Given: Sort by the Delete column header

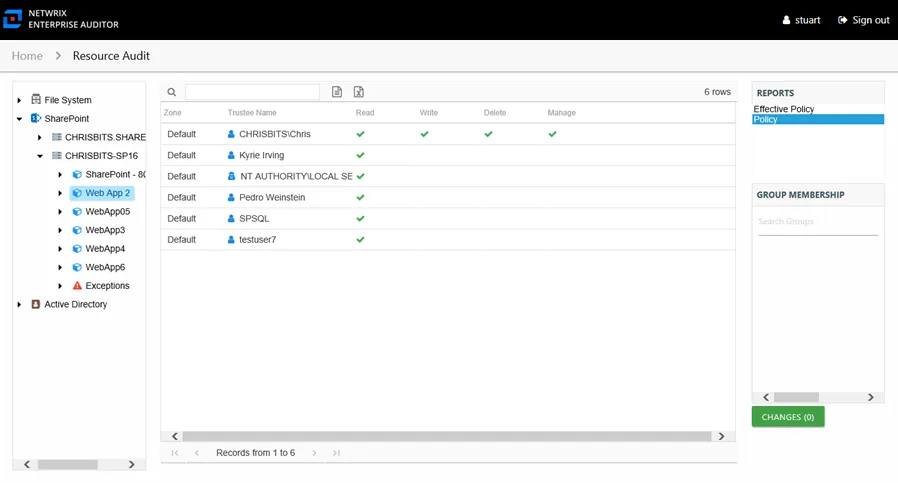Looking at the screenshot, I should 495,113.
